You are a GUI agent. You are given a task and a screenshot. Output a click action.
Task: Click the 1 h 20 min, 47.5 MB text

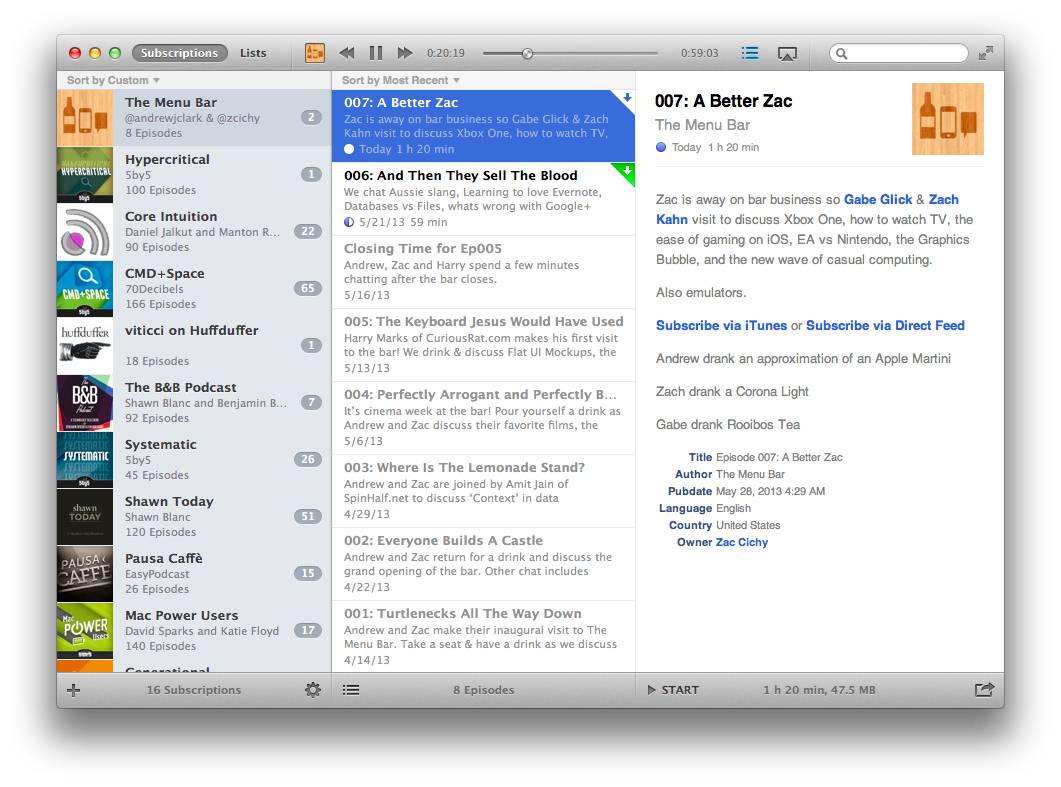819,690
